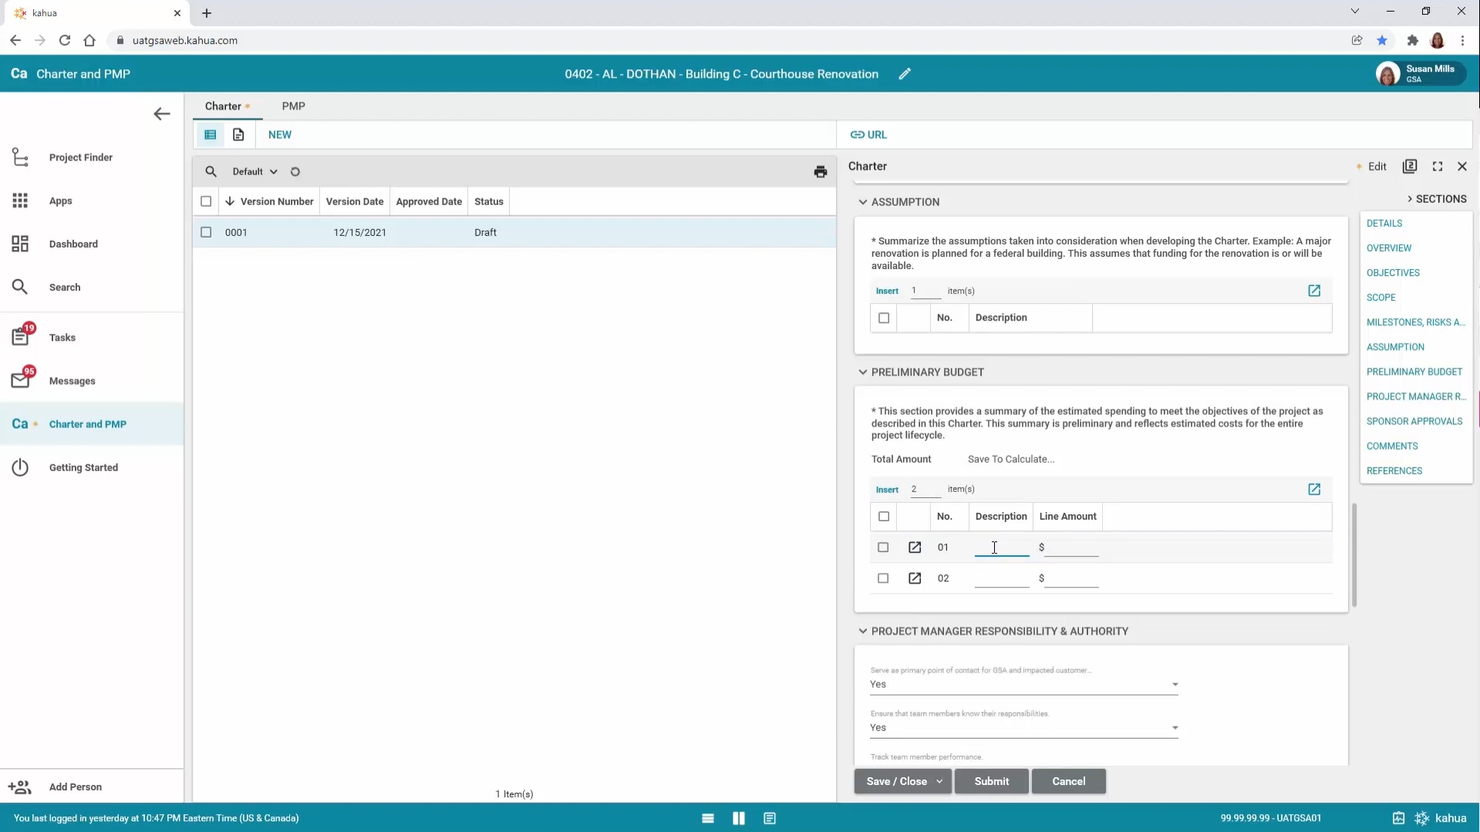The height and width of the screenshot is (832, 1480).
Task: Check the header checkbox in Assumption table
Action: (x=884, y=317)
